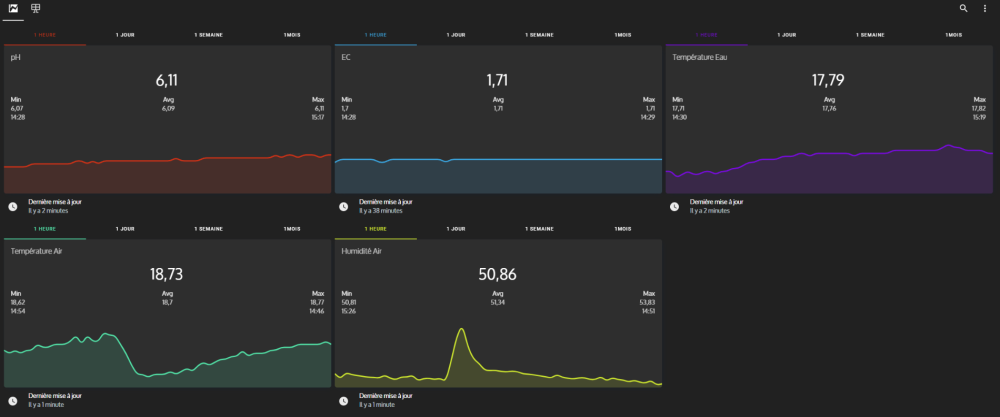Click 'Il y a 38 minutes' under EC
Viewport: 1000px width, 417px height.
(380, 210)
